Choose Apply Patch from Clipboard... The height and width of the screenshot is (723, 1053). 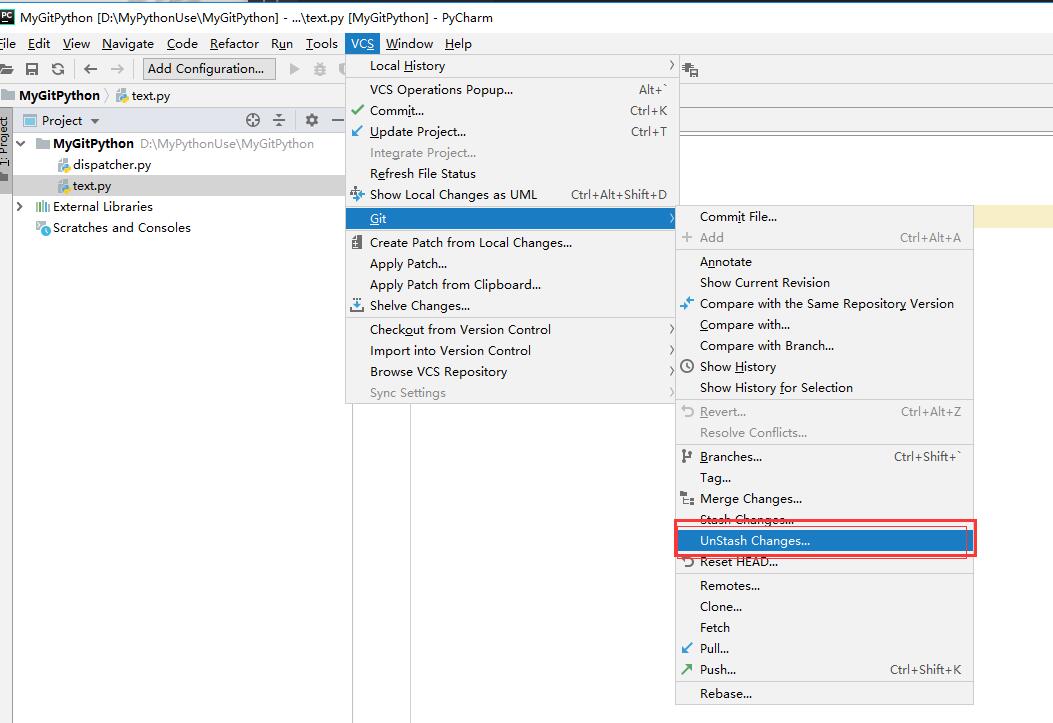point(510,285)
